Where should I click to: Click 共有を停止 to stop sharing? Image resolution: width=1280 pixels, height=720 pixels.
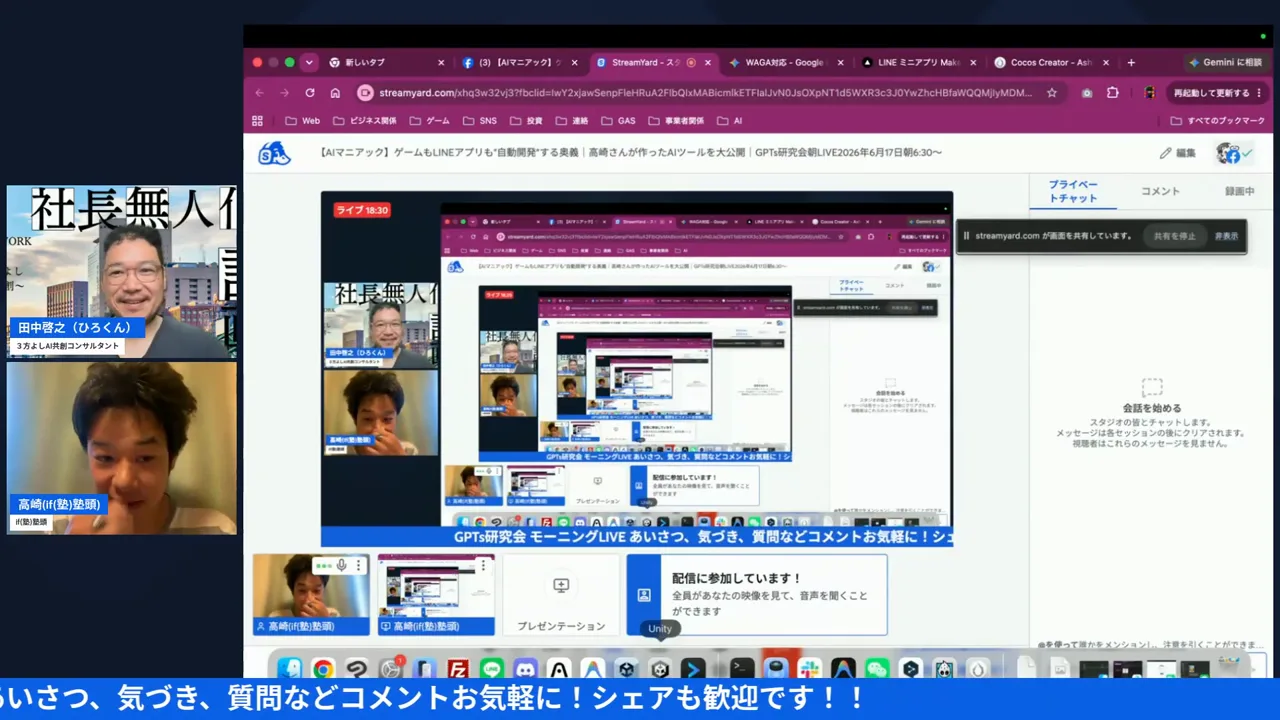[x=1174, y=236]
